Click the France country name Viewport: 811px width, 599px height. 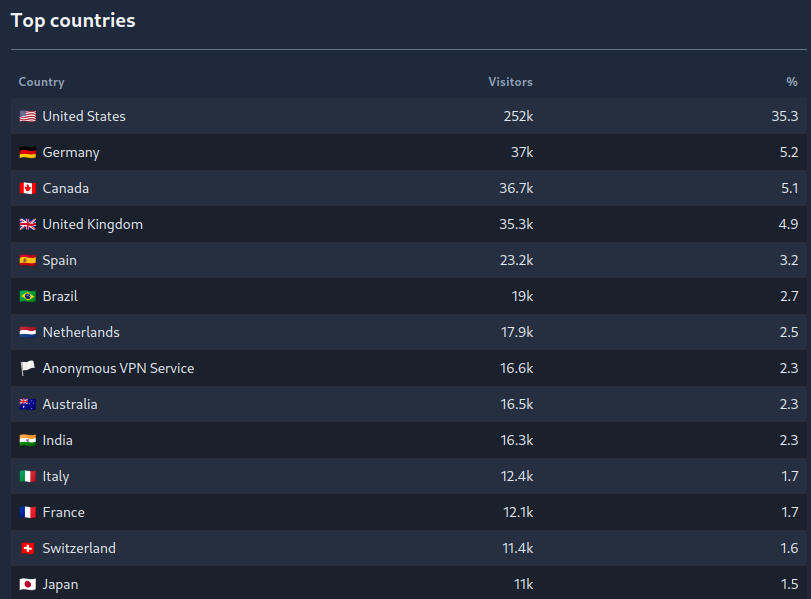click(x=63, y=512)
